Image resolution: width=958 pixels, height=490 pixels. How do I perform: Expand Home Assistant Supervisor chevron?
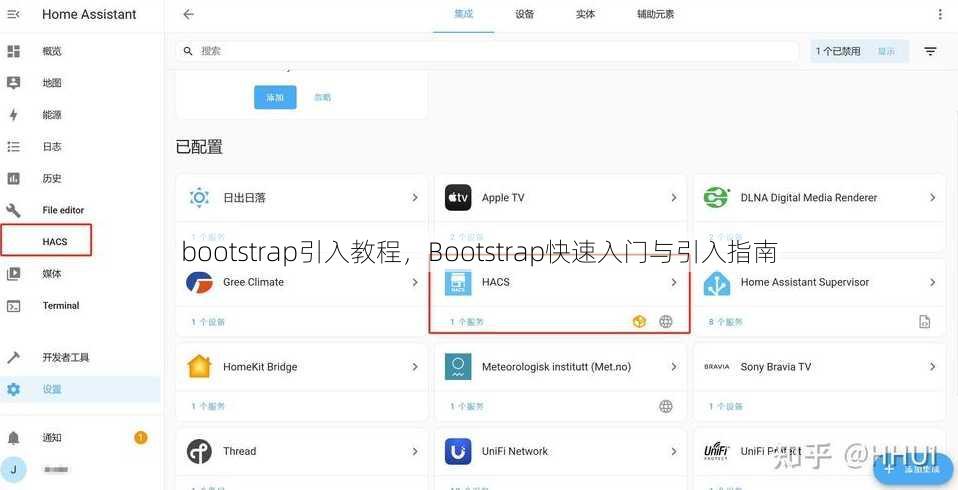point(932,282)
